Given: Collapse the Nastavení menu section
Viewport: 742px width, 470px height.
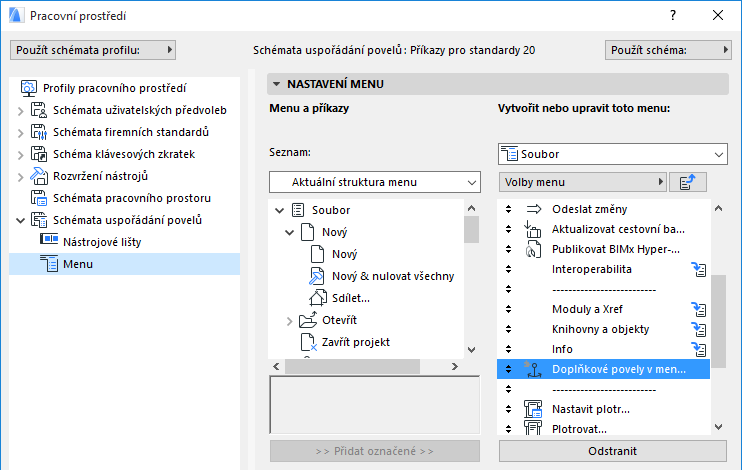Looking at the screenshot, I should (x=277, y=85).
